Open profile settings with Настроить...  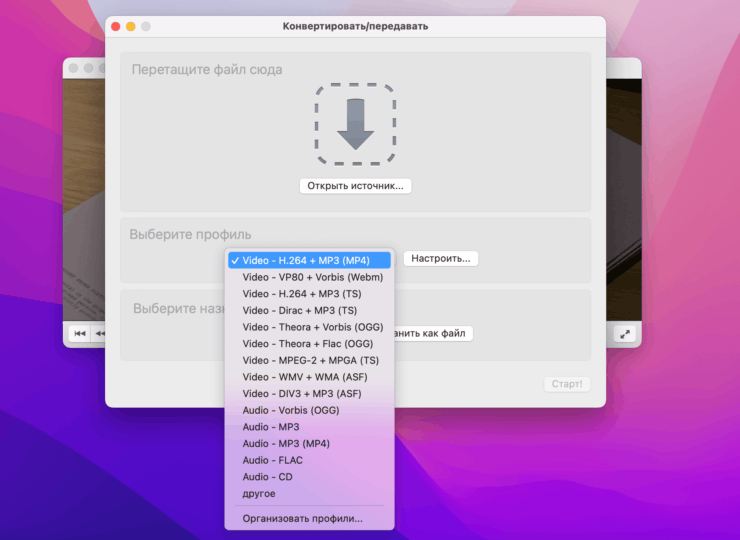click(x=441, y=259)
